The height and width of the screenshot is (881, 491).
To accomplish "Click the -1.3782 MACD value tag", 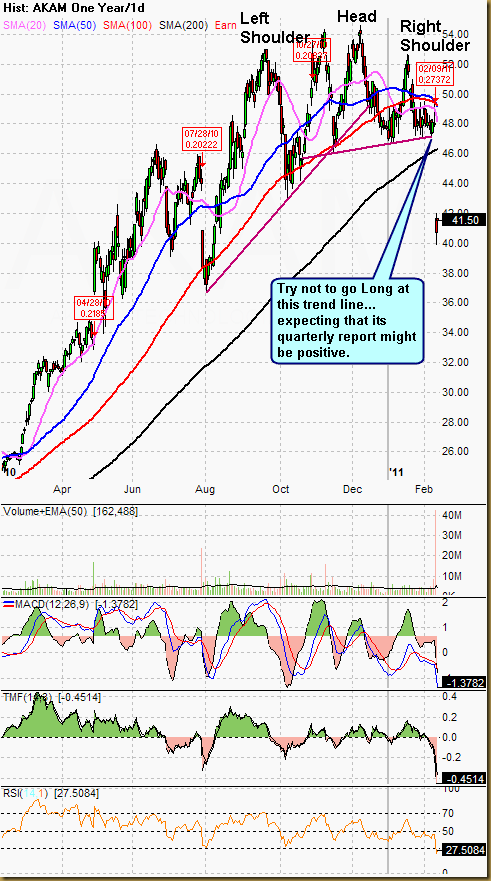I will (463, 683).
